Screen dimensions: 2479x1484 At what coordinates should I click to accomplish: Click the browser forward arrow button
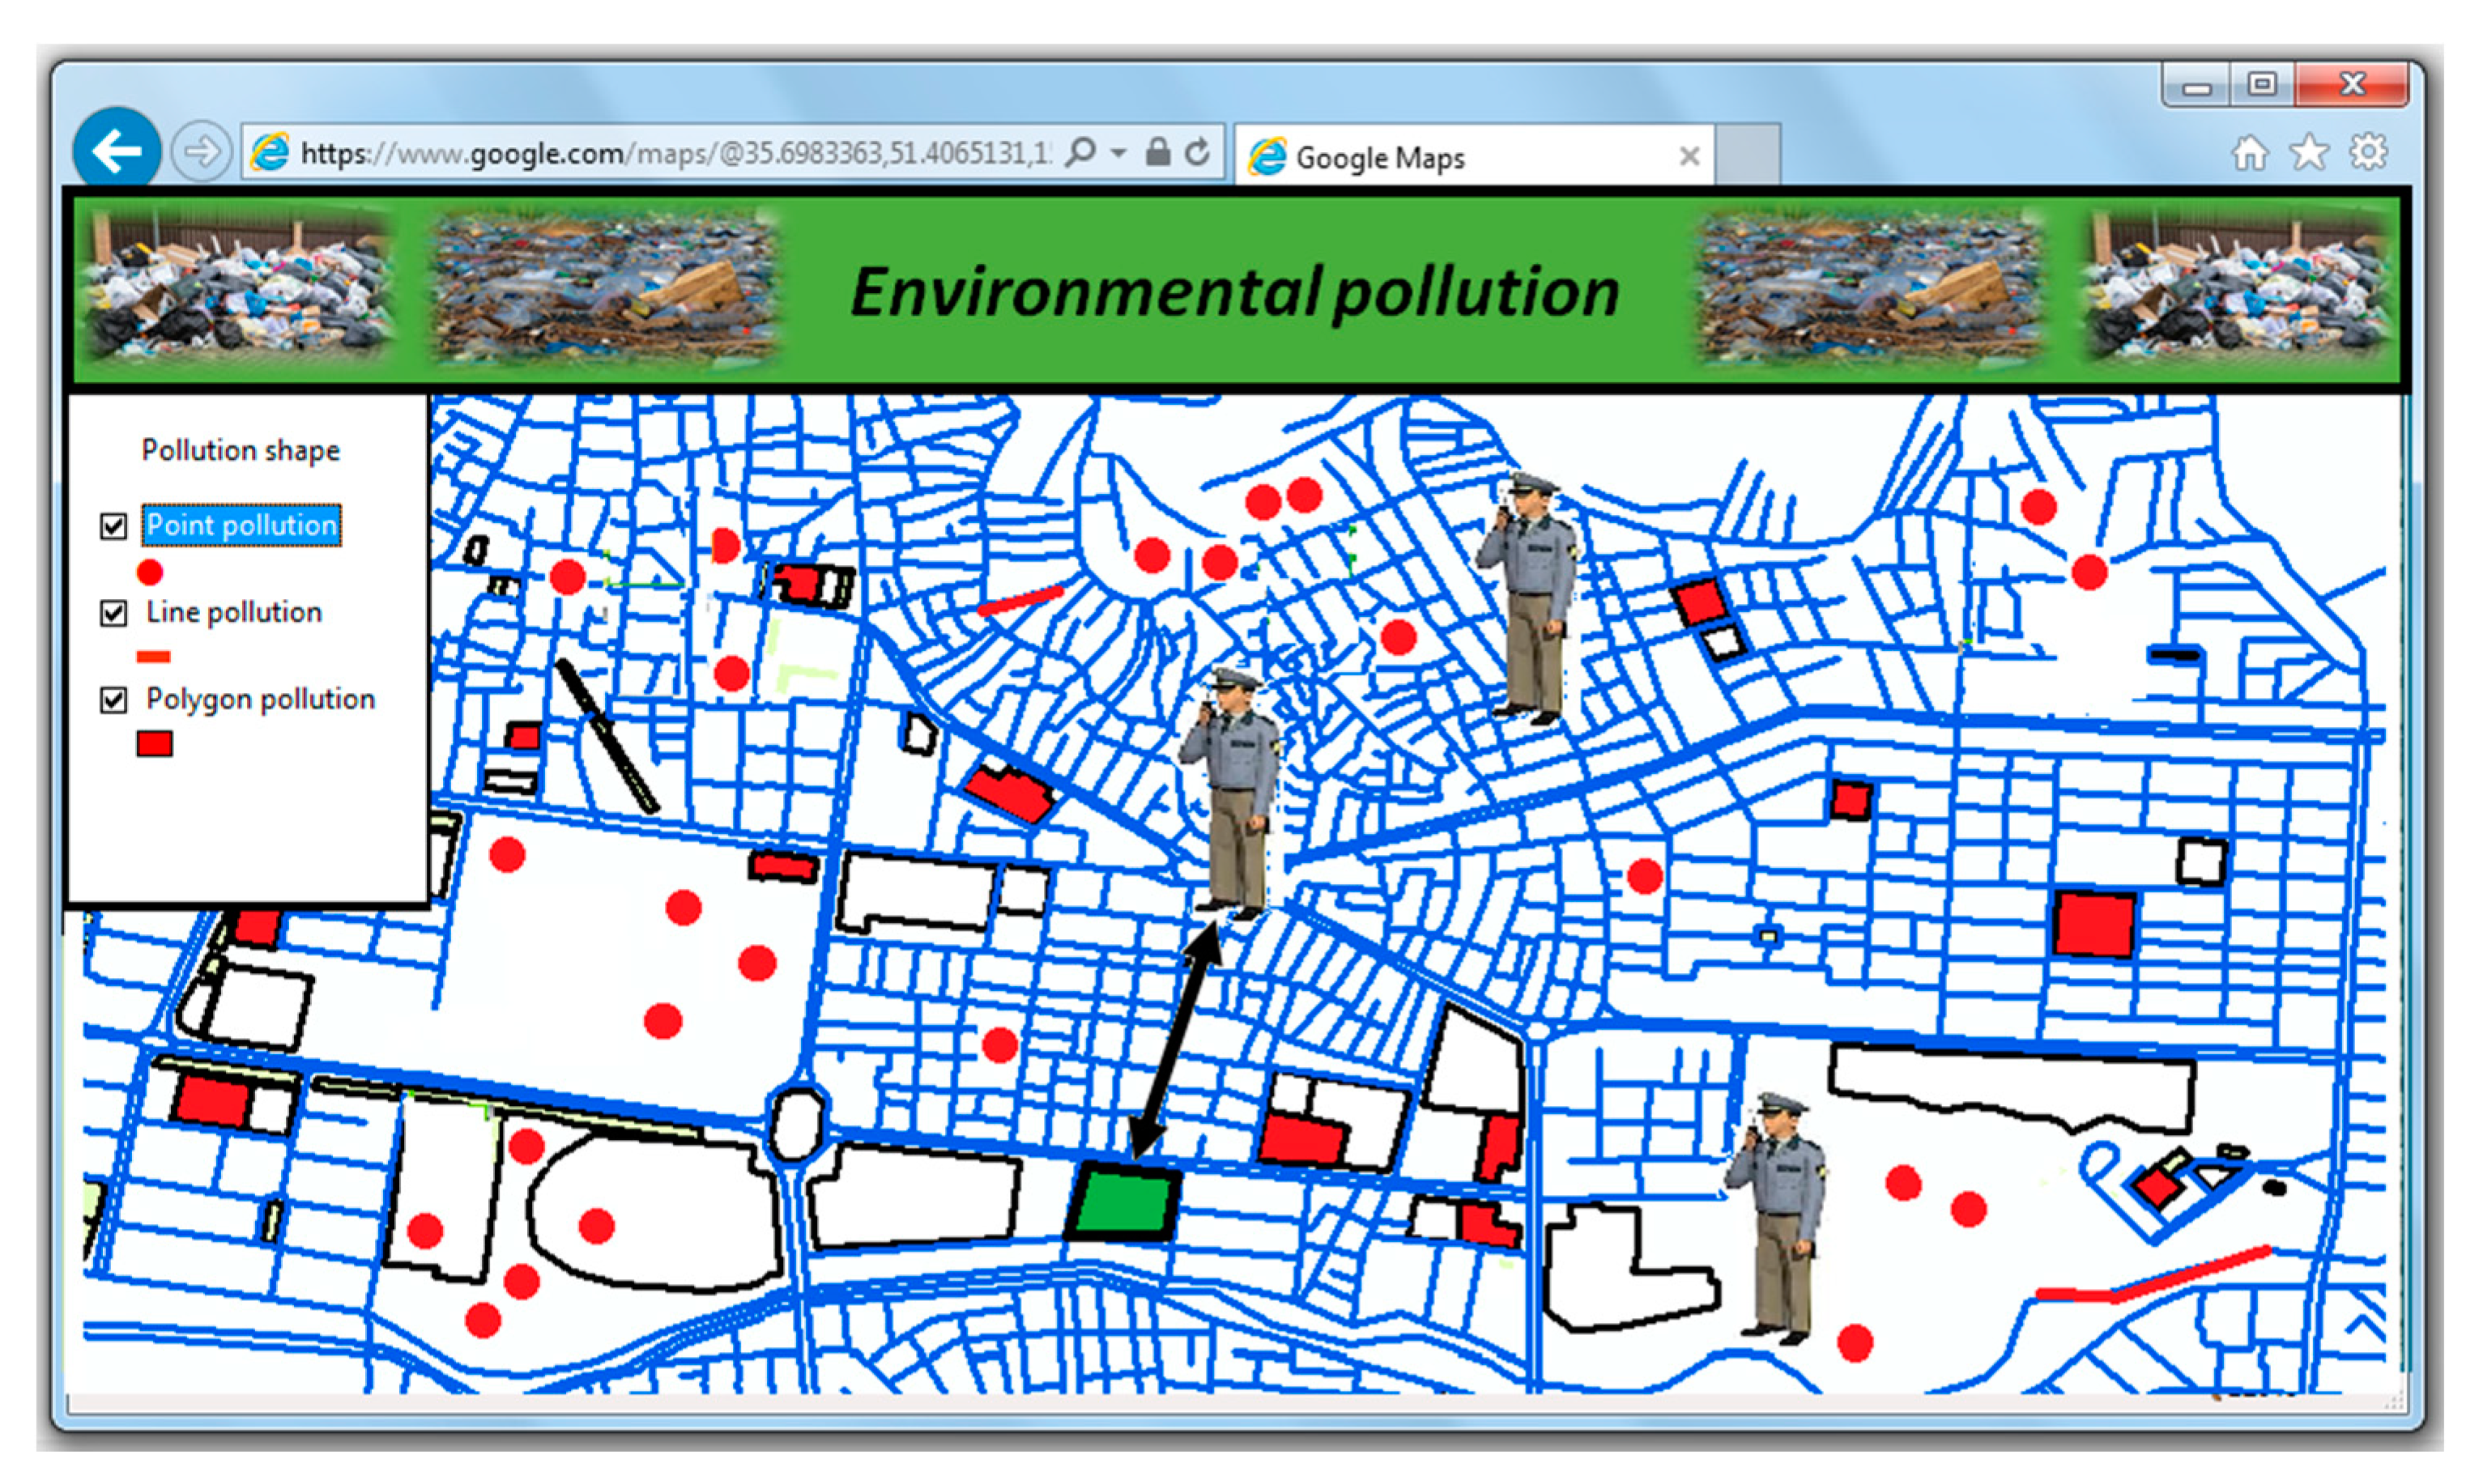201,152
